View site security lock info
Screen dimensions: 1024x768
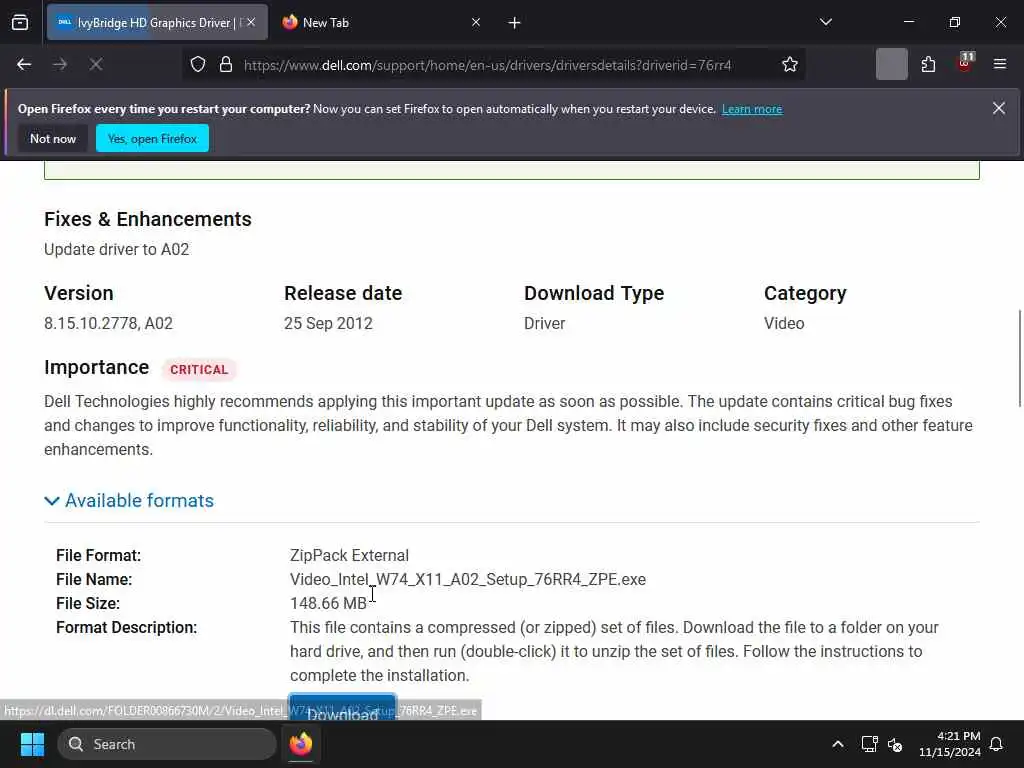coord(226,65)
